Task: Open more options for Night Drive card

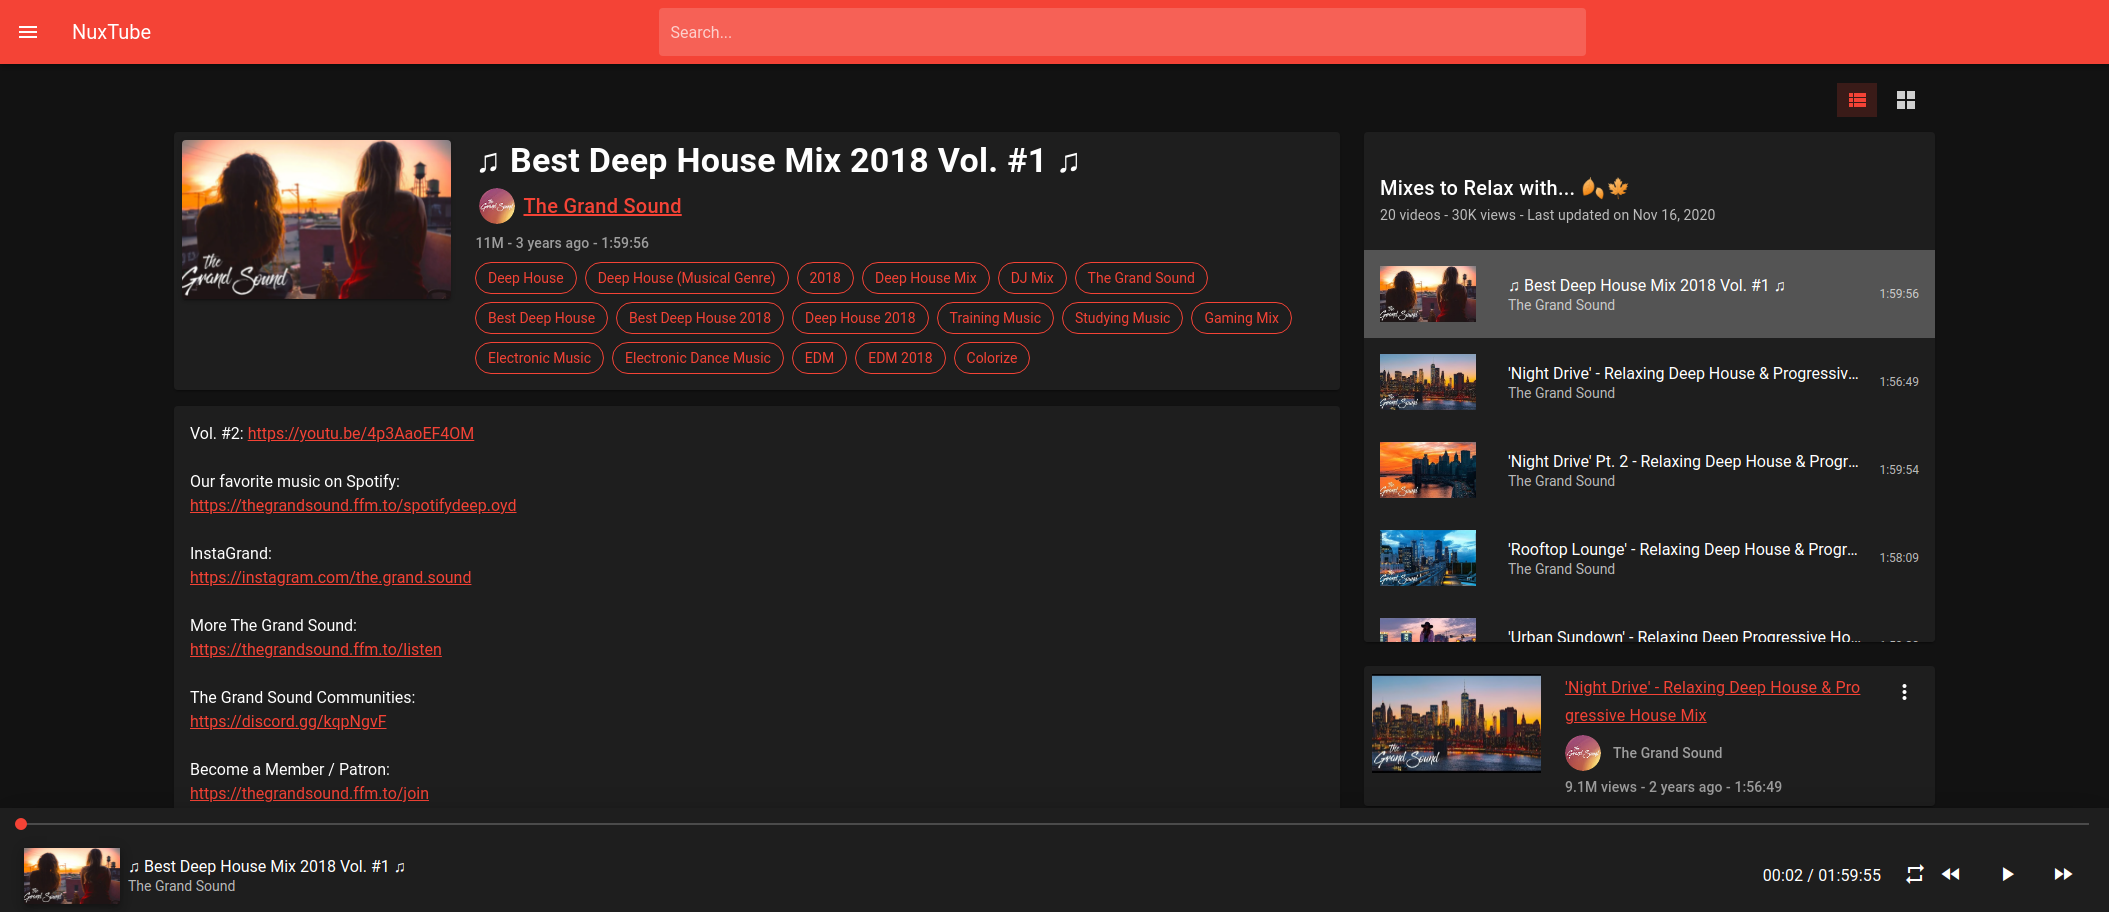Action: 1904,692
